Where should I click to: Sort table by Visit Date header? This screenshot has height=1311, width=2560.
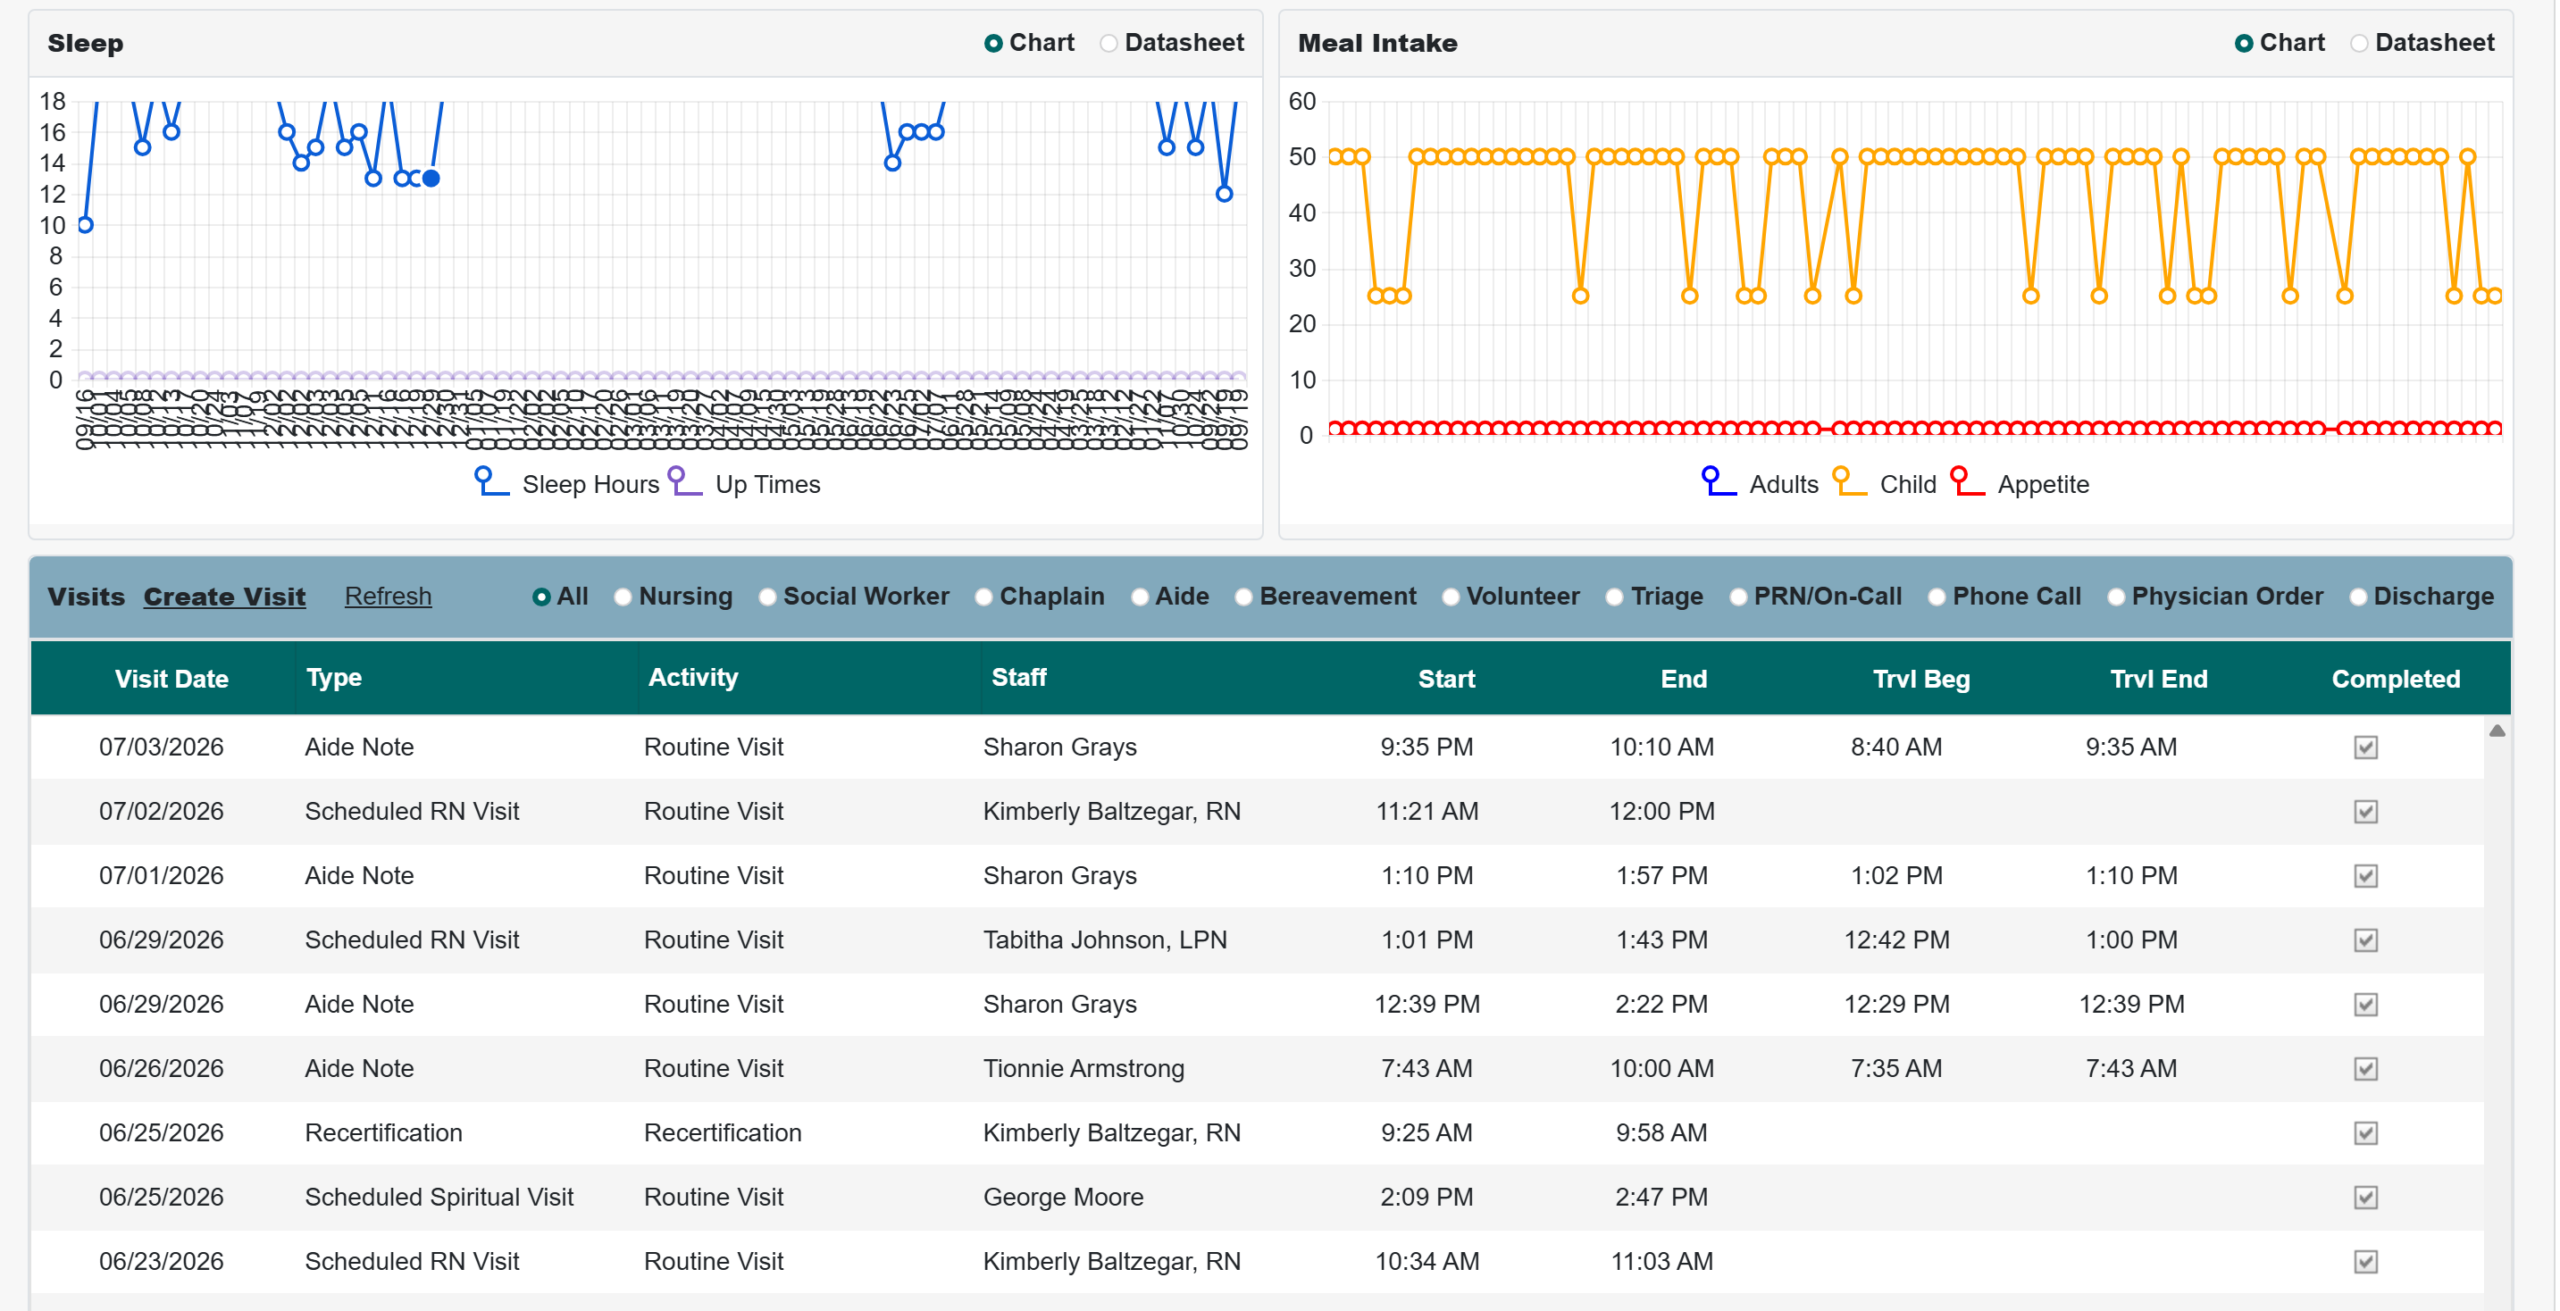(171, 679)
